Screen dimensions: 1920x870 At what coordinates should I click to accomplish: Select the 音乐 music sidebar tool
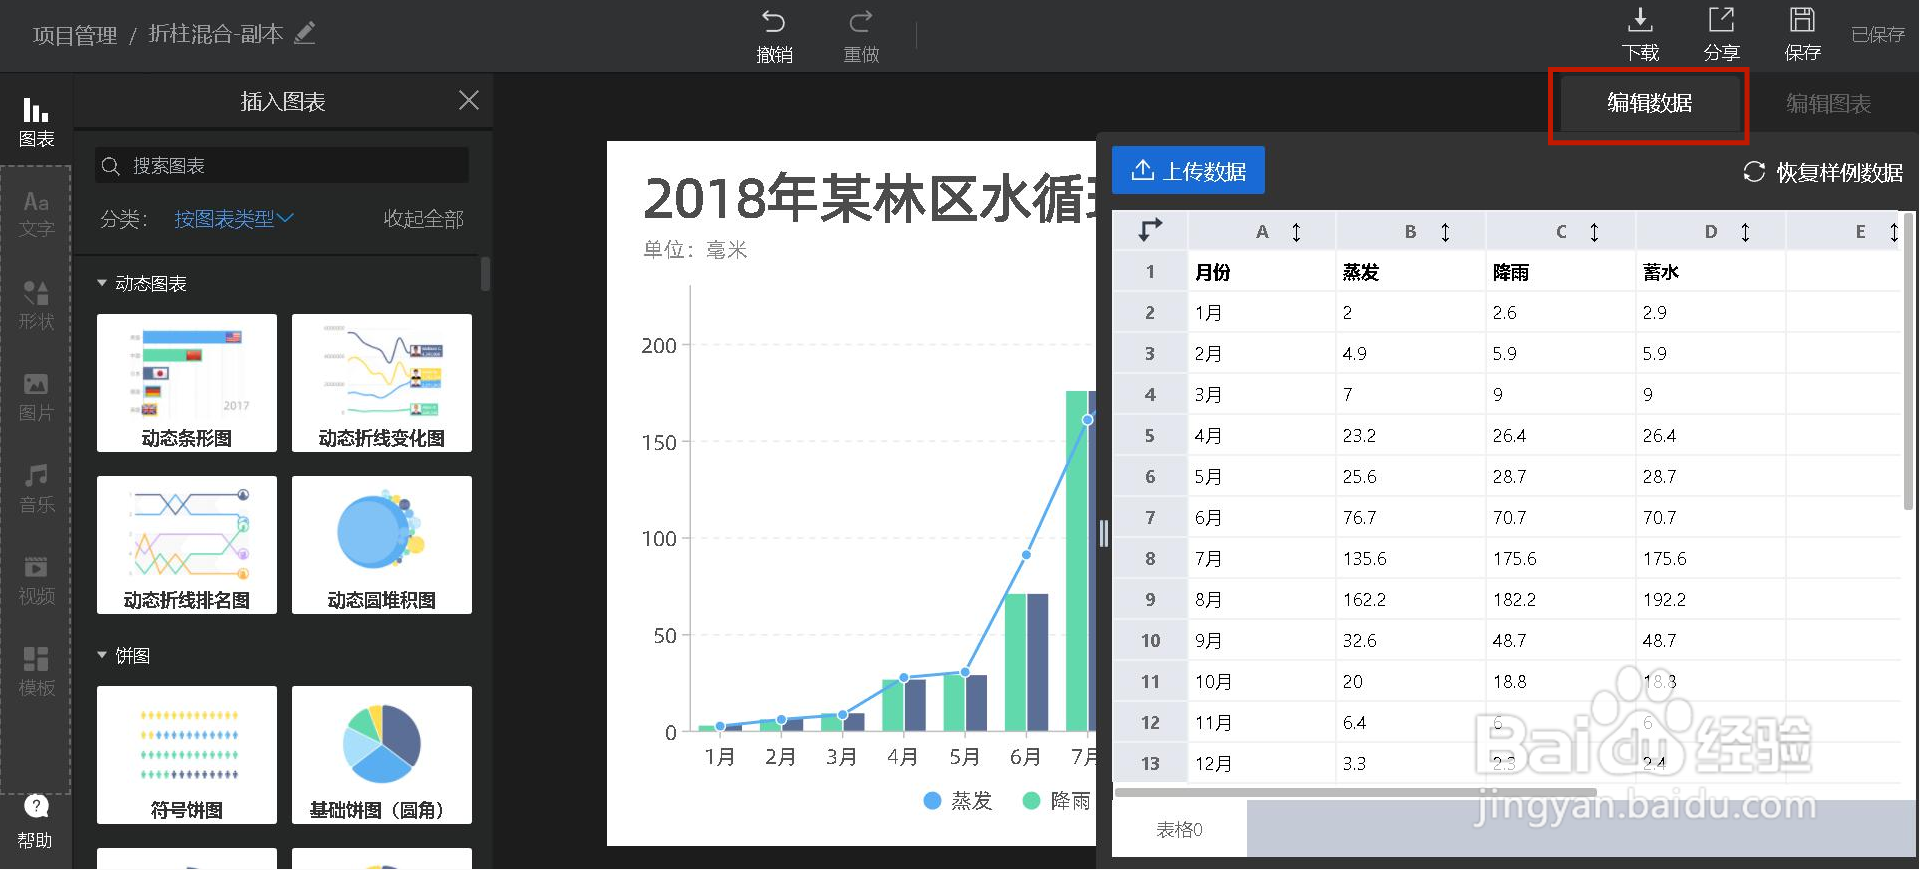(x=36, y=489)
